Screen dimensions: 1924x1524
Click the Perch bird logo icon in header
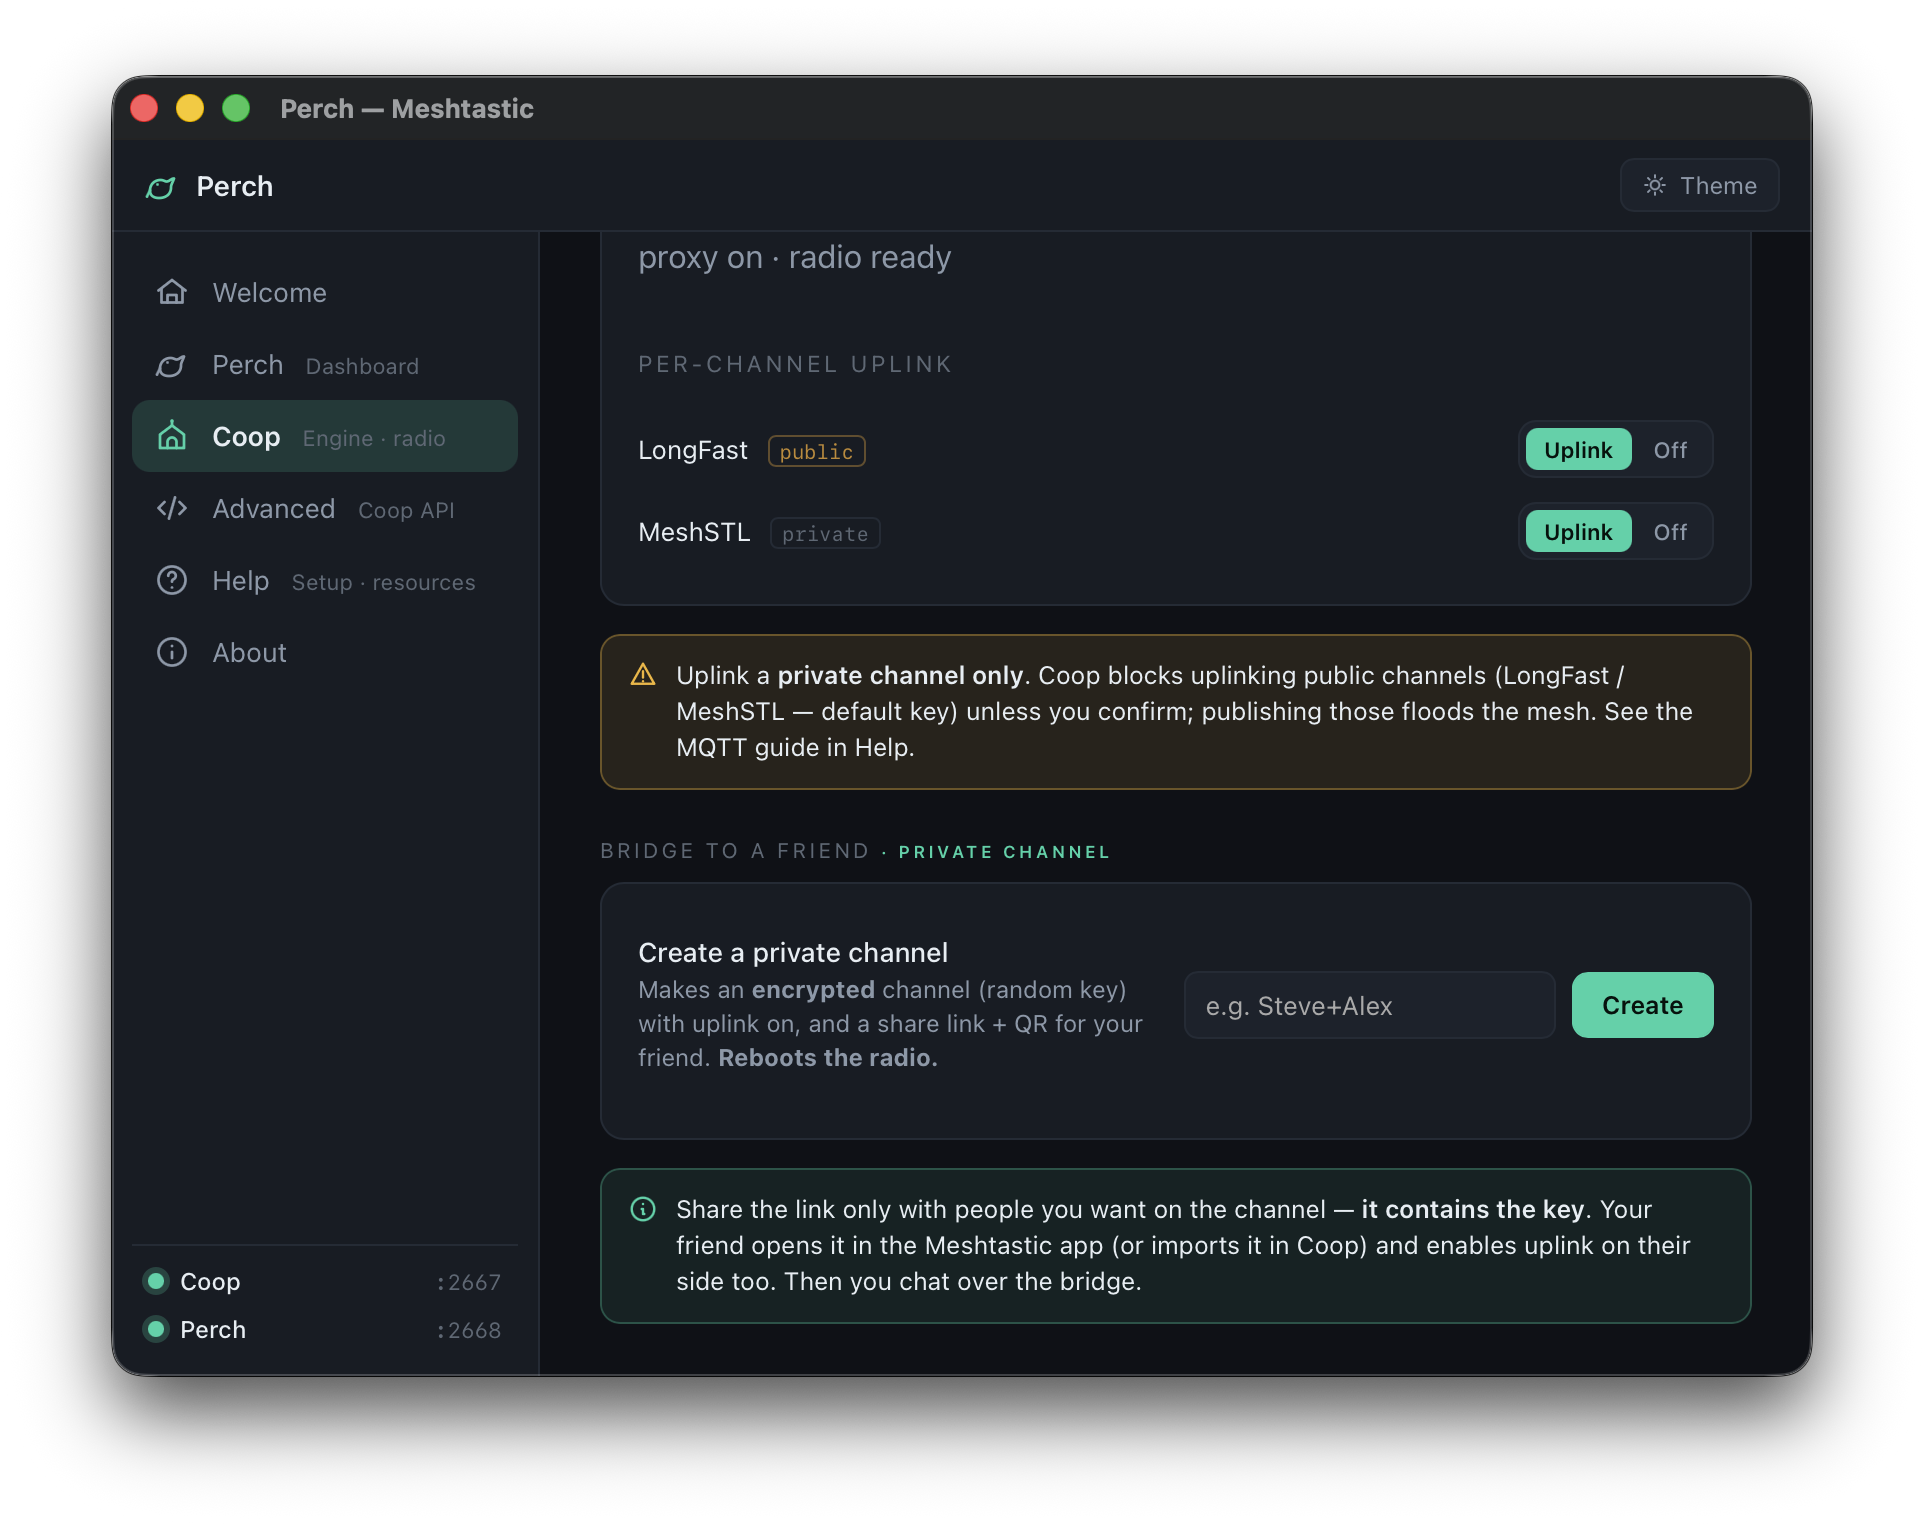click(160, 187)
